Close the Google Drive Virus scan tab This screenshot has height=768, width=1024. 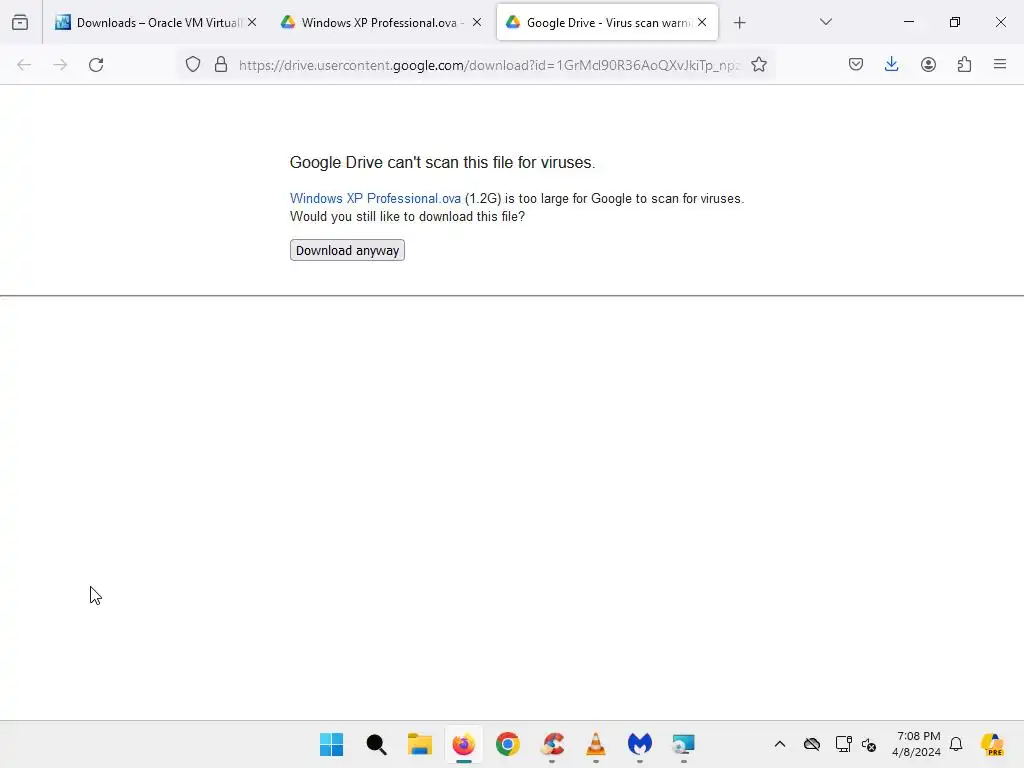(x=702, y=22)
